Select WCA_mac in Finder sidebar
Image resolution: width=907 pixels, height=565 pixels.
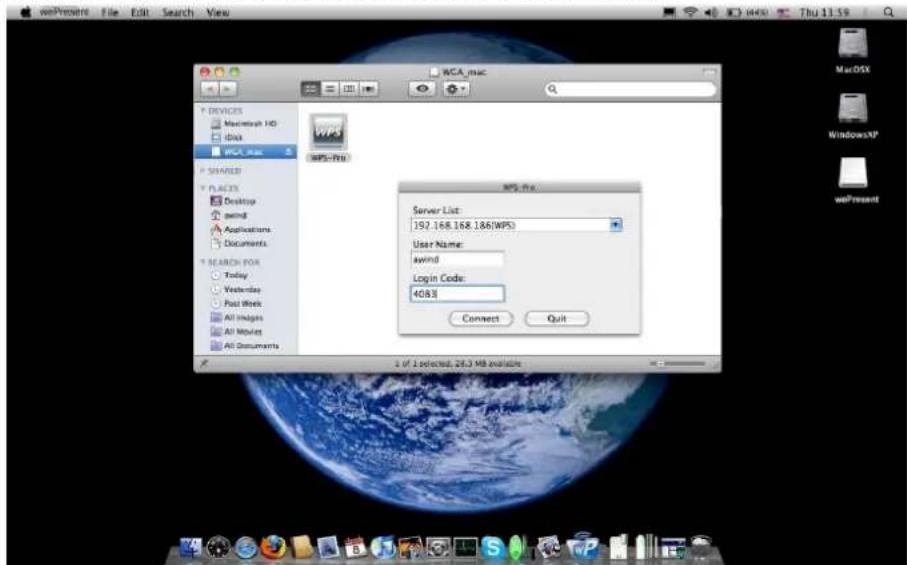245,152
